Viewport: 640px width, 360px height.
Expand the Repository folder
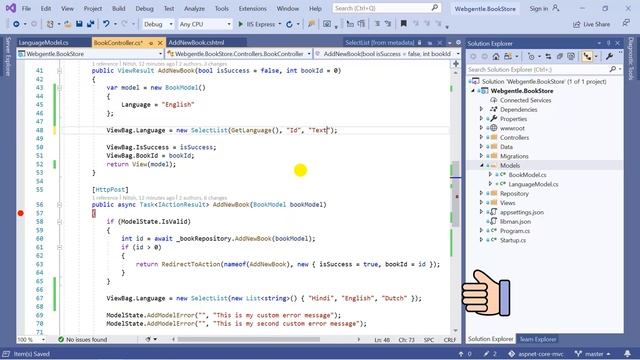(481, 193)
